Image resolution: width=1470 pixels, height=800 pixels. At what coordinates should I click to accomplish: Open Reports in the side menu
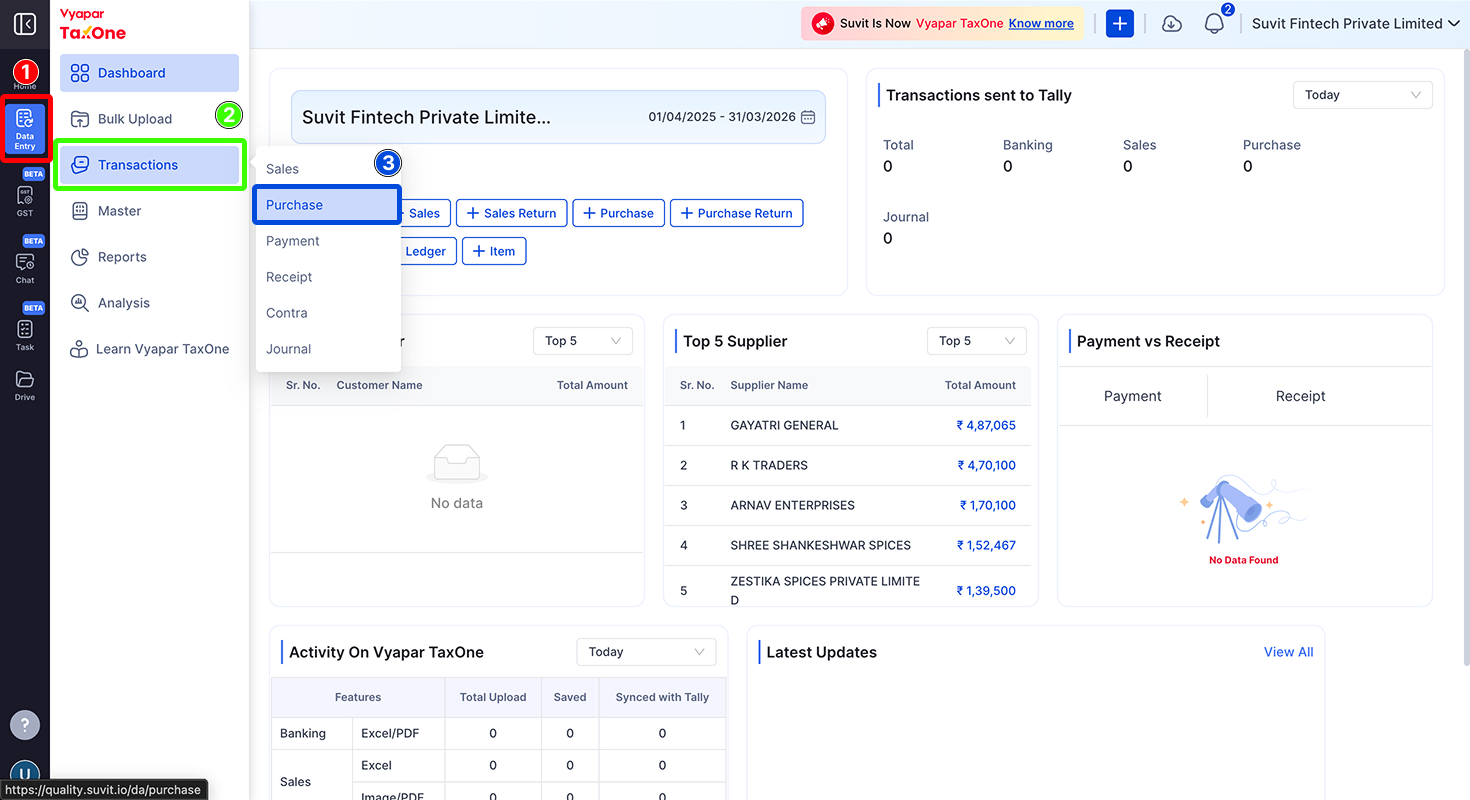[x=149, y=257]
